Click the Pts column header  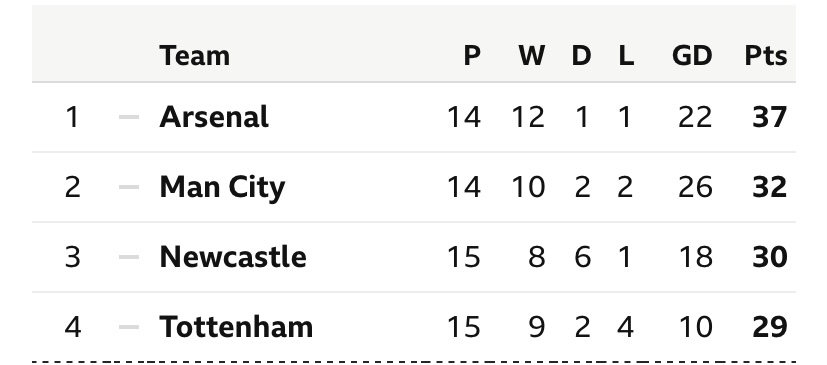[x=766, y=55]
